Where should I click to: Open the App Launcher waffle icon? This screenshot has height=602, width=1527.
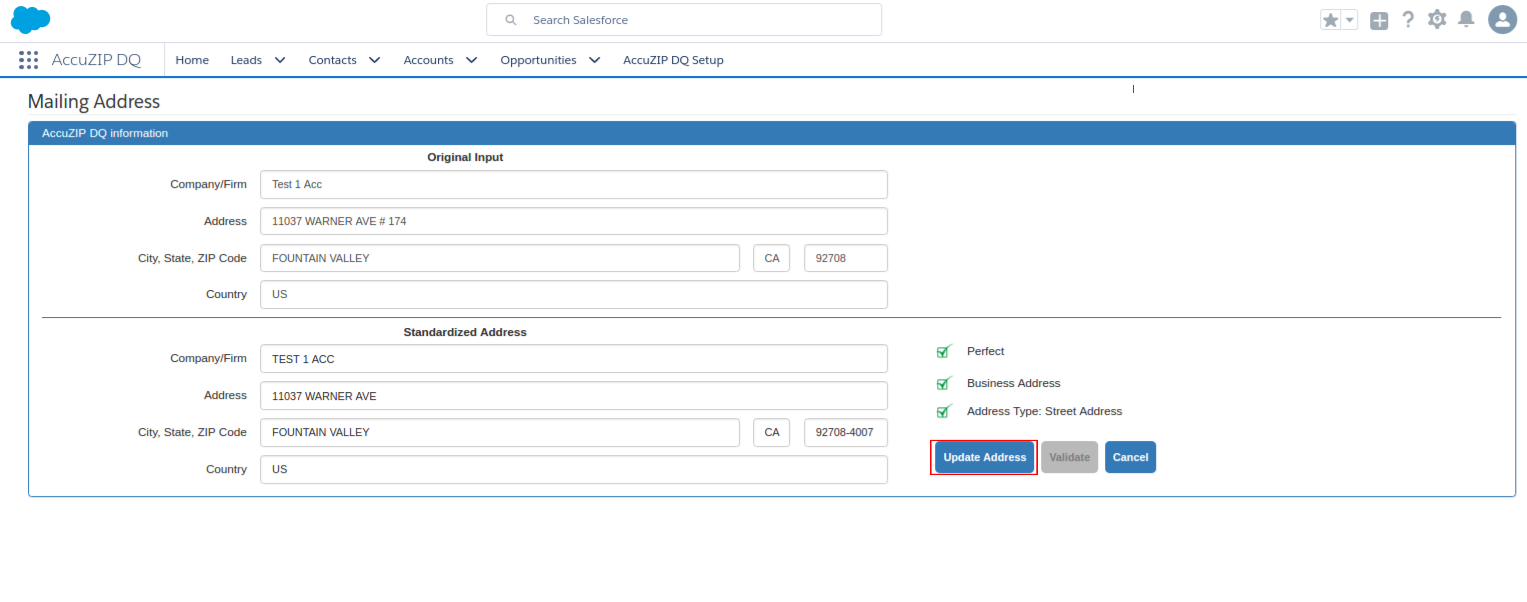[x=28, y=59]
